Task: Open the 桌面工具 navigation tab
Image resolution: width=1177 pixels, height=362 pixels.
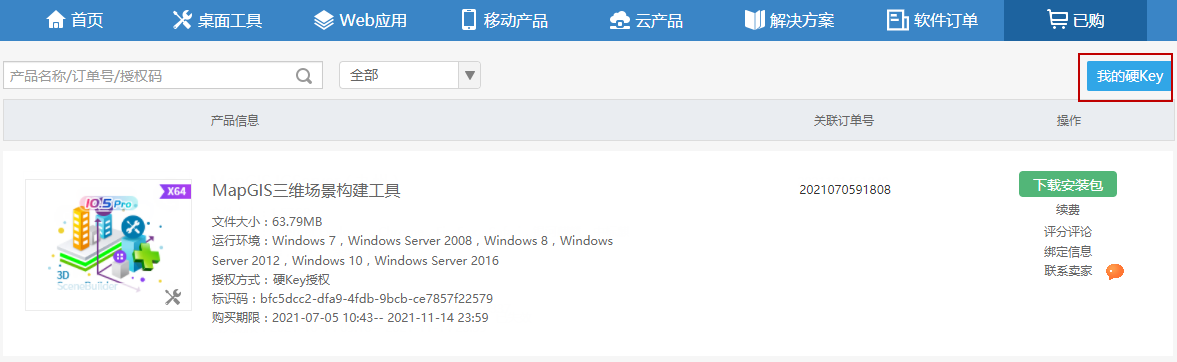Action: coord(218,20)
